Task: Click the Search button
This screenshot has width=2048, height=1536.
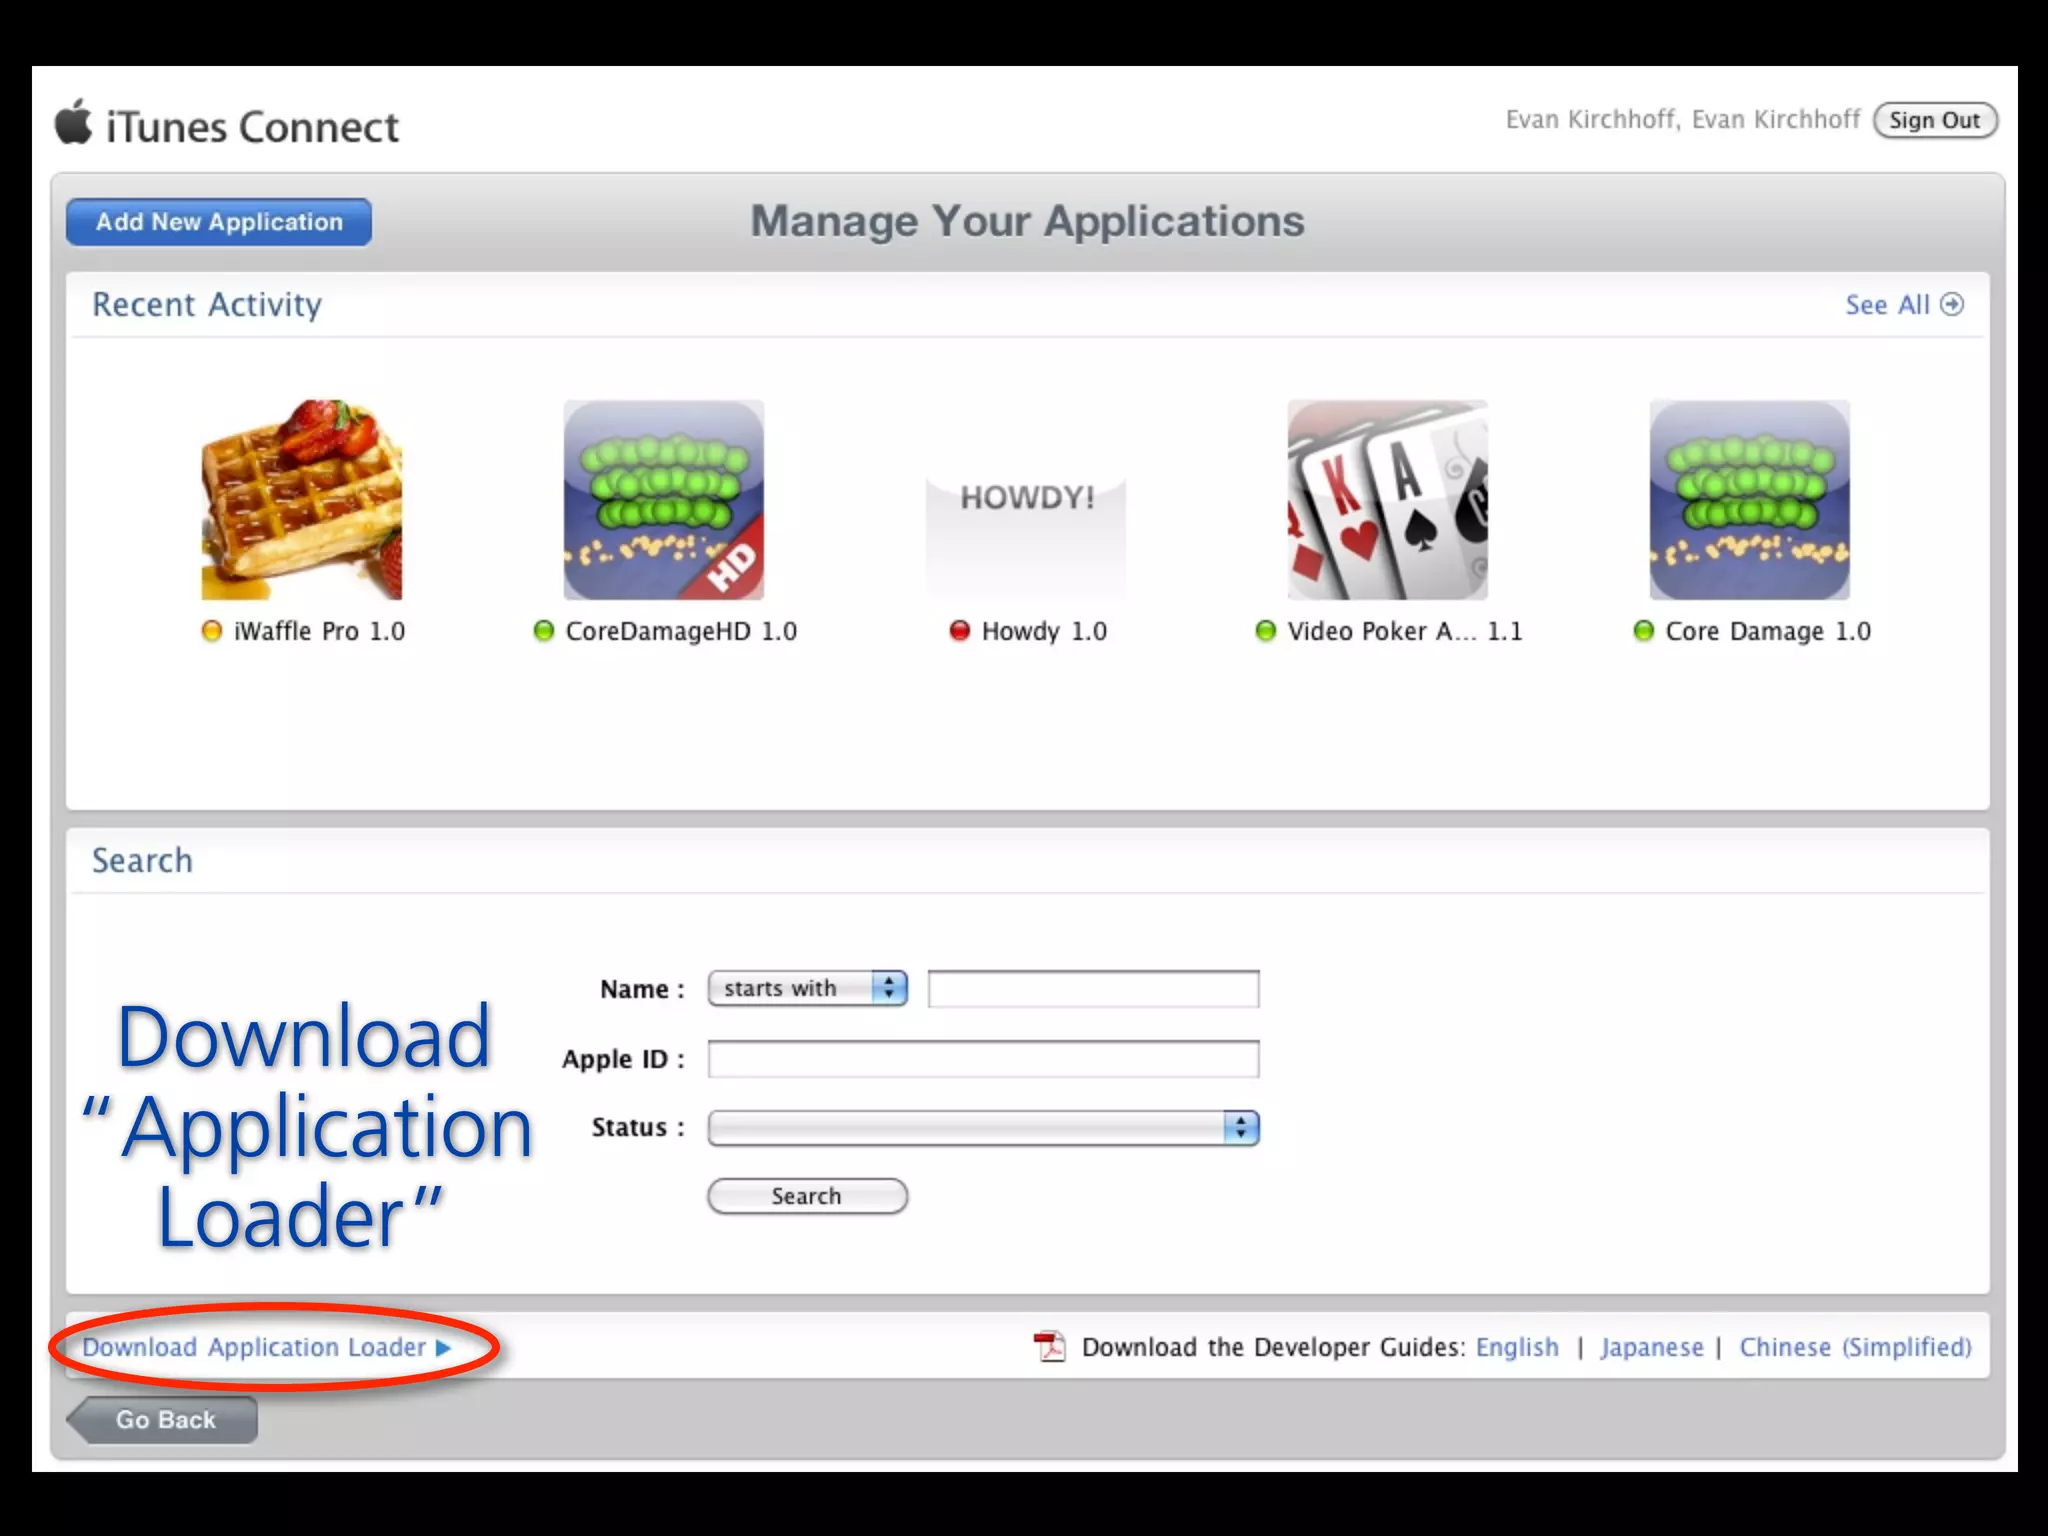Action: click(808, 1196)
